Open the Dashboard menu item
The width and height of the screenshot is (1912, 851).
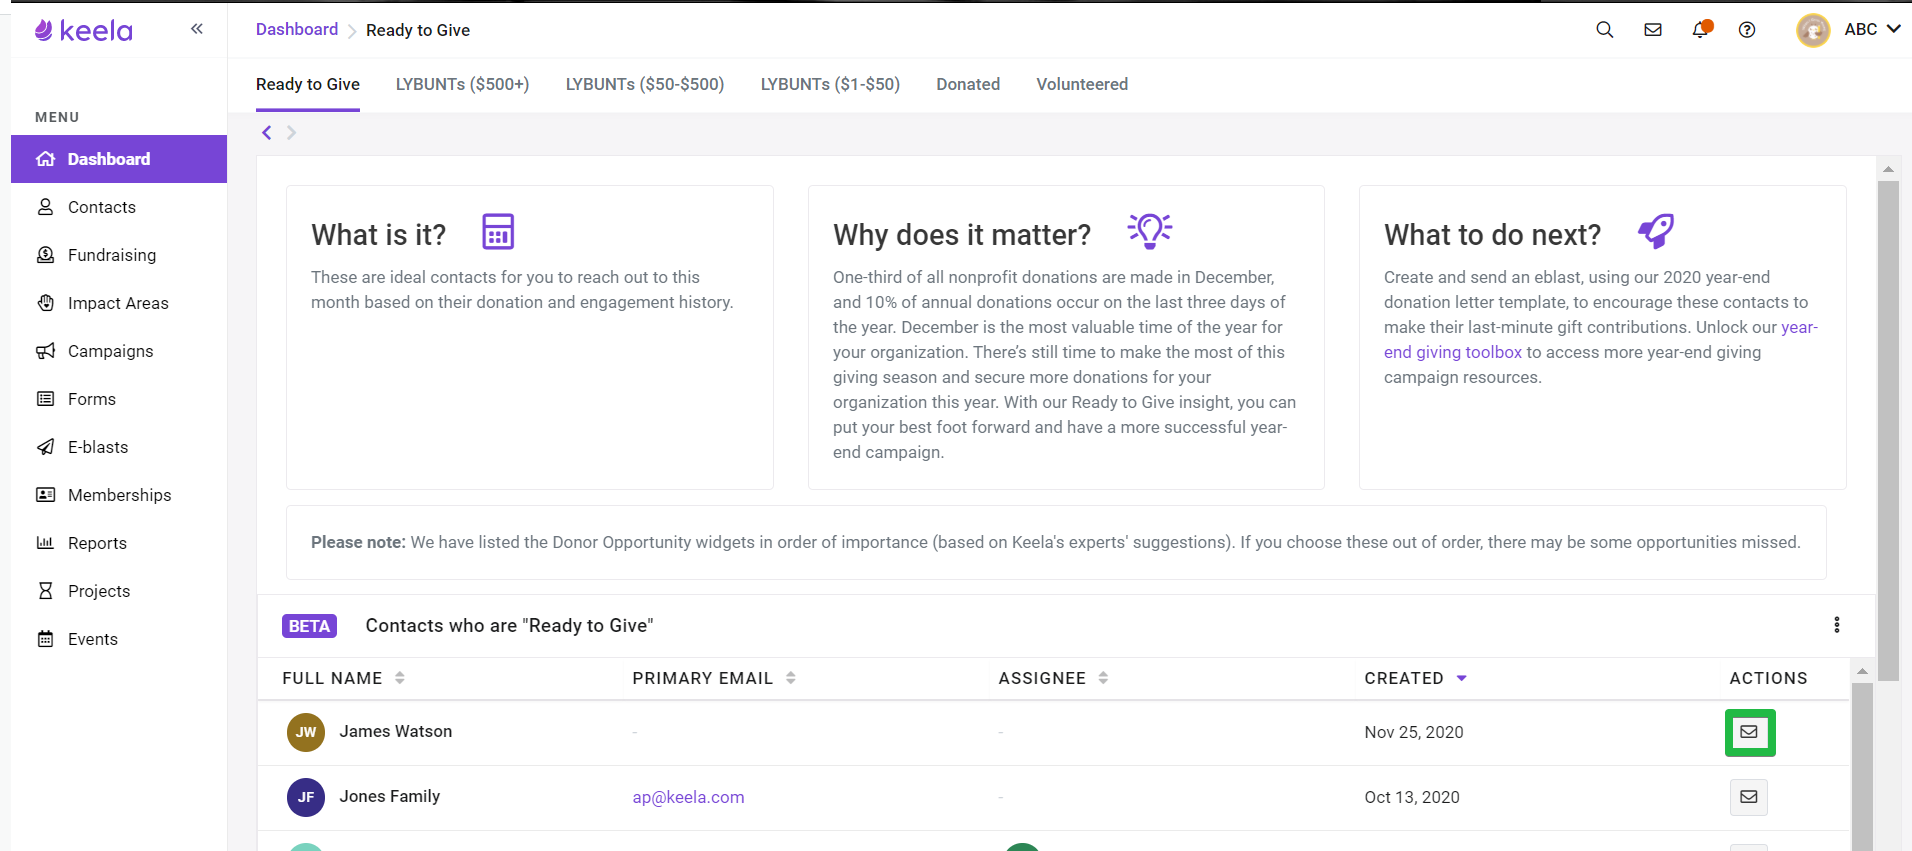click(119, 159)
